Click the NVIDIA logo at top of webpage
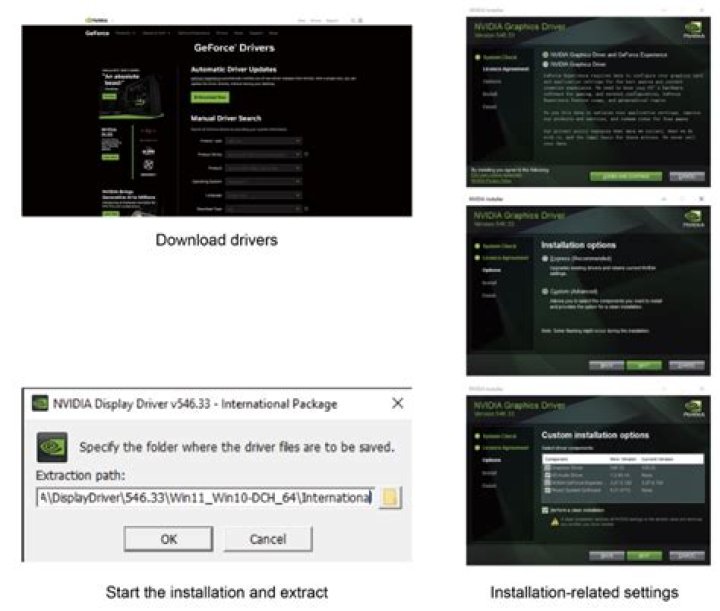Image resolution: width=720 pixels, height=611 pixels. pyautogui.click(x=96, y=20)
